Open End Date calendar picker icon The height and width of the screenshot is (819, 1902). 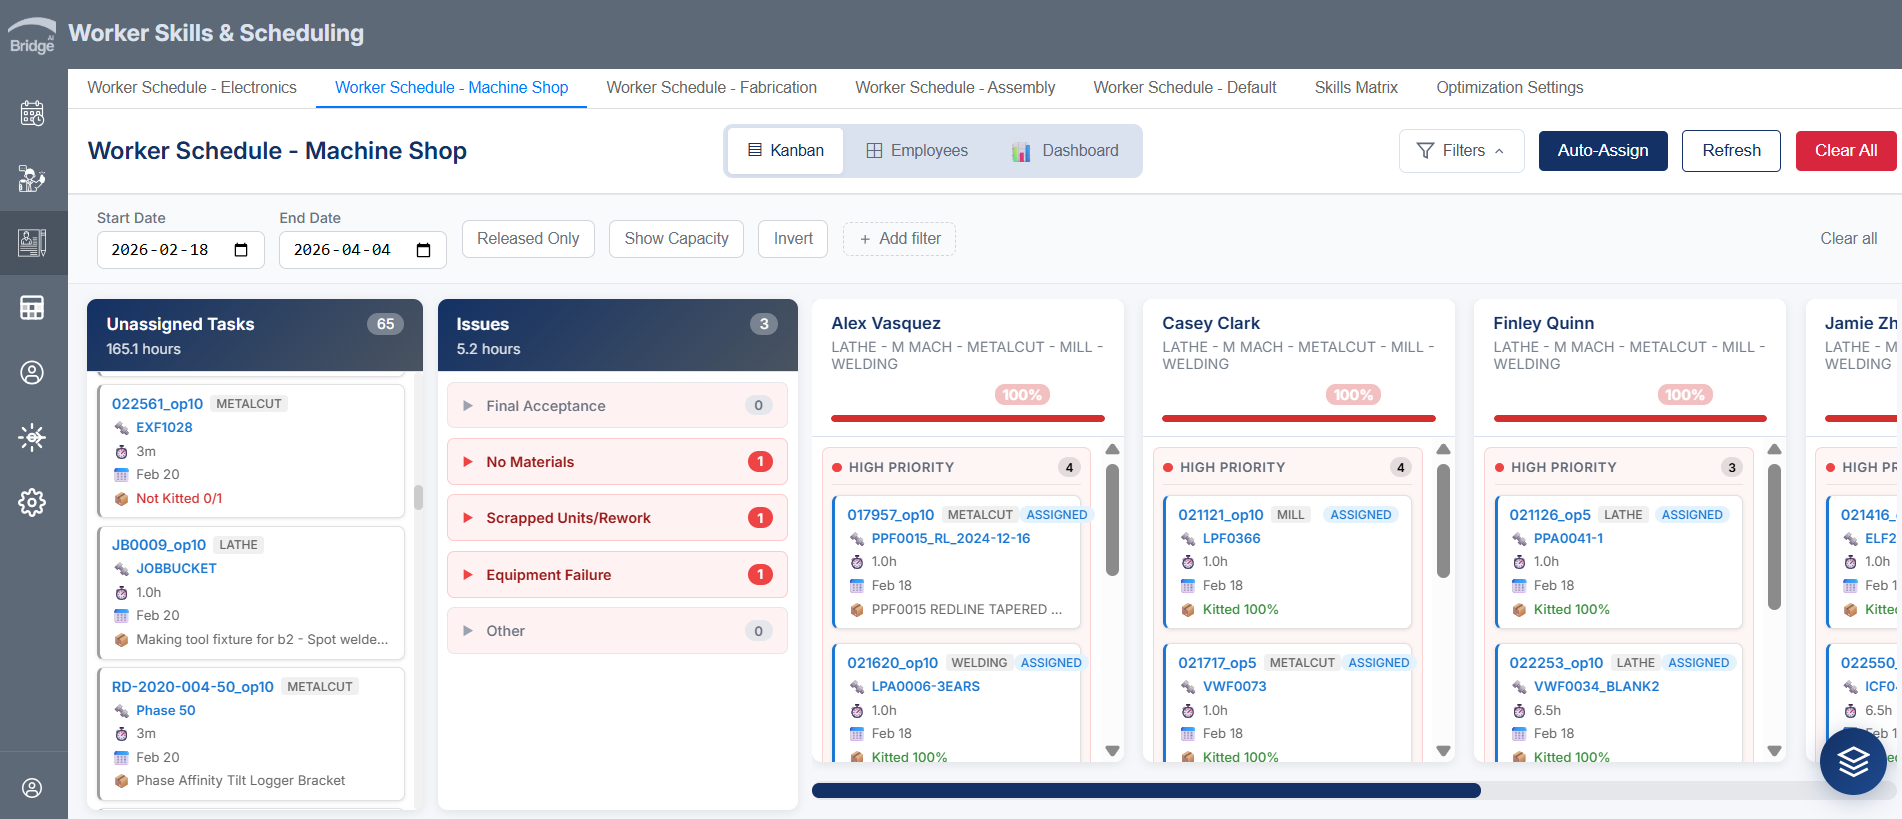pyautogui.click(x=423, y=250)
